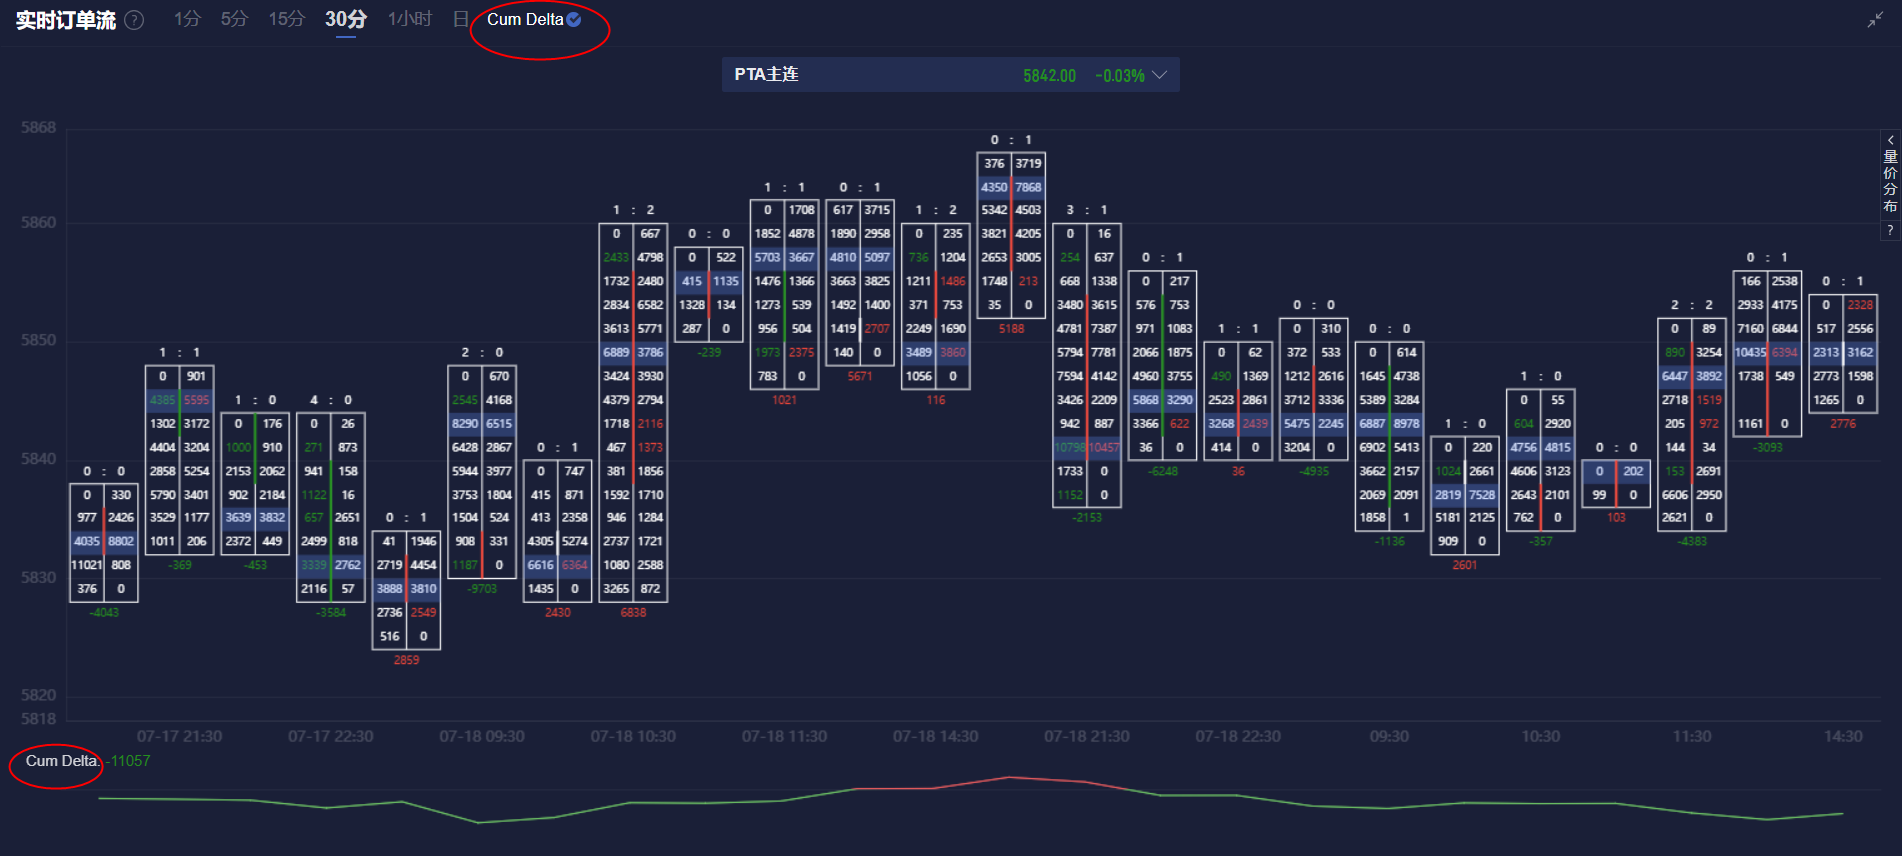Click the Cum Delta line chart peak
The height and width of the screenshot is (856, 1902).
pyautogui.click(x=1010, y=777)
